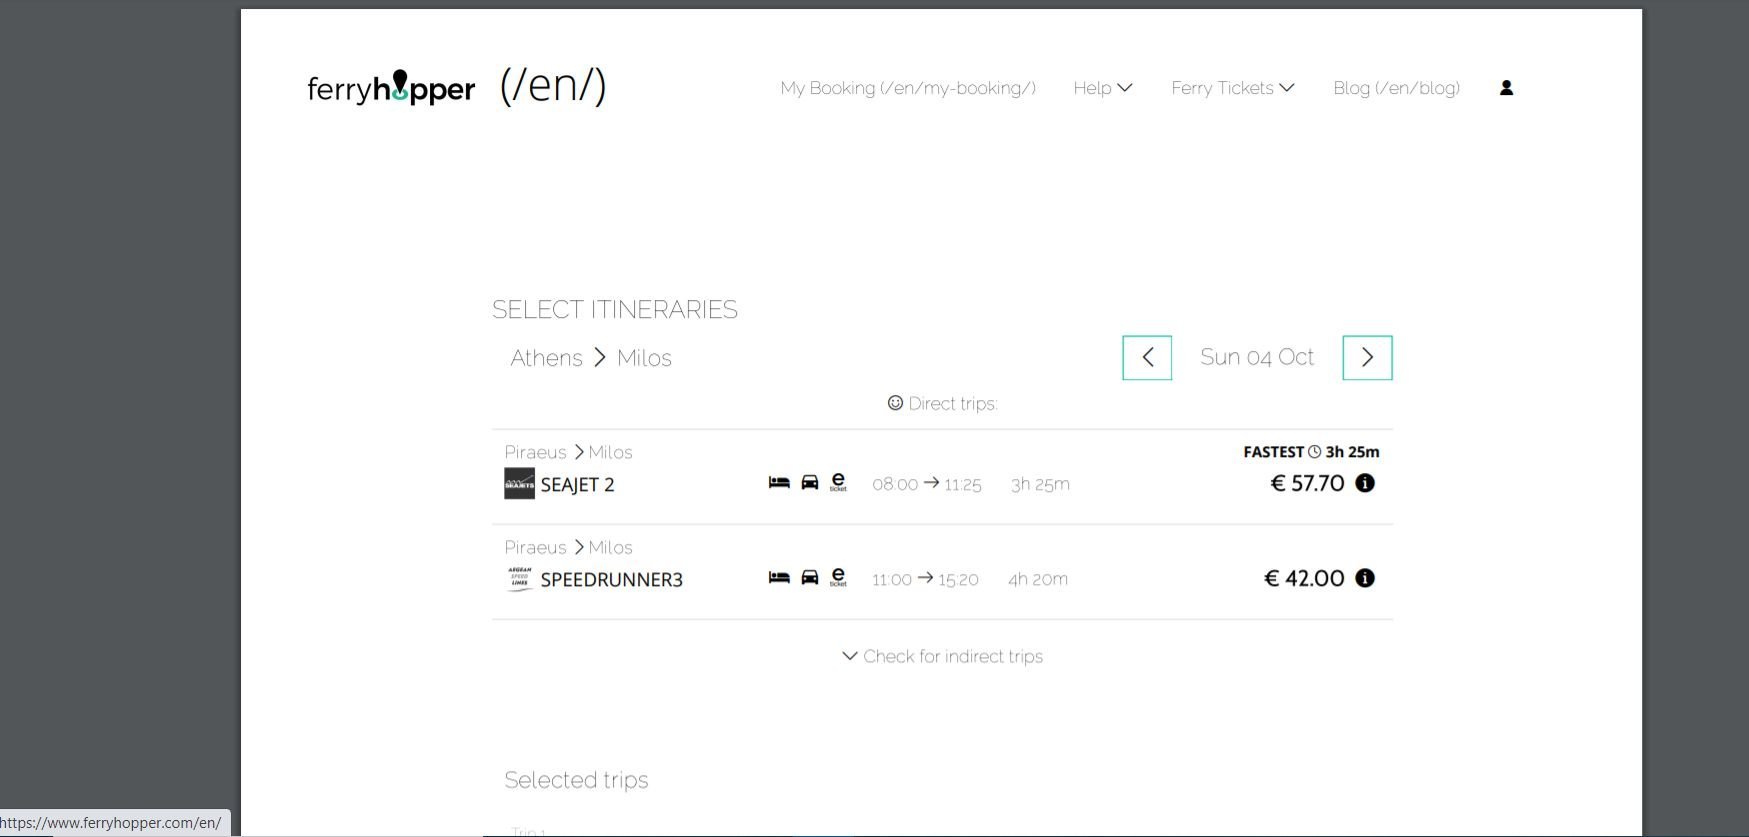The height and width of the screenshot is (837, 1749).
Task: Click the ferryhopper logo
Action: 391,88
